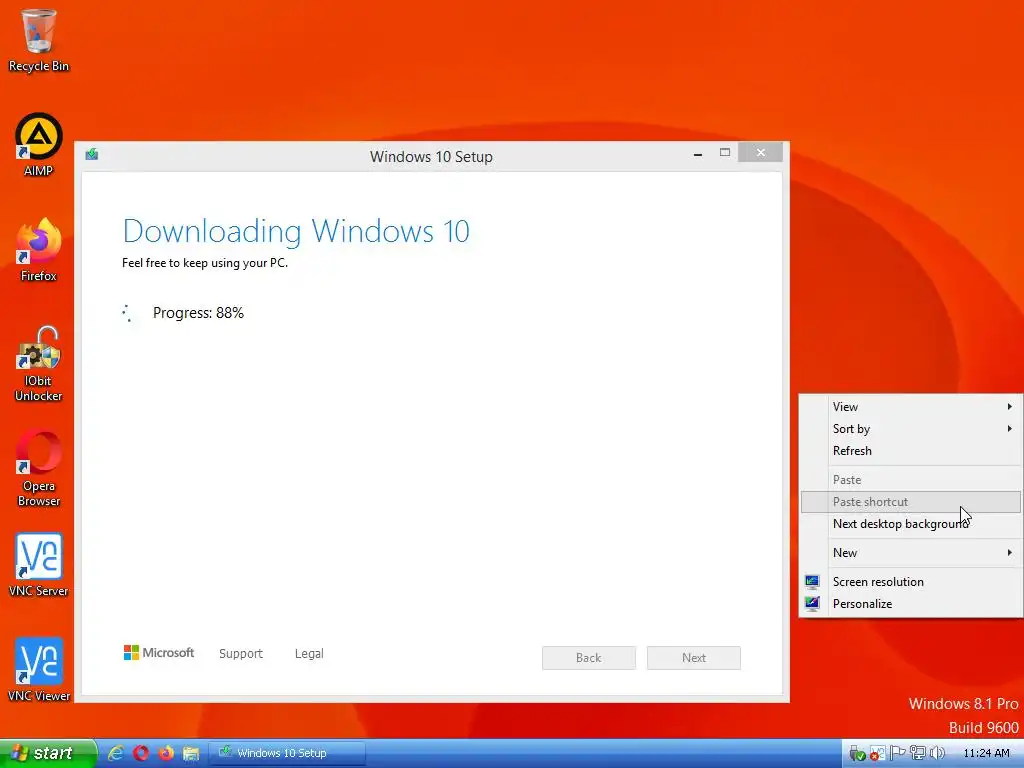This screenshot has height=768, width=1024.
Task: Select the Firefox desktop shortcut
Action: click(x=38, y=249)
